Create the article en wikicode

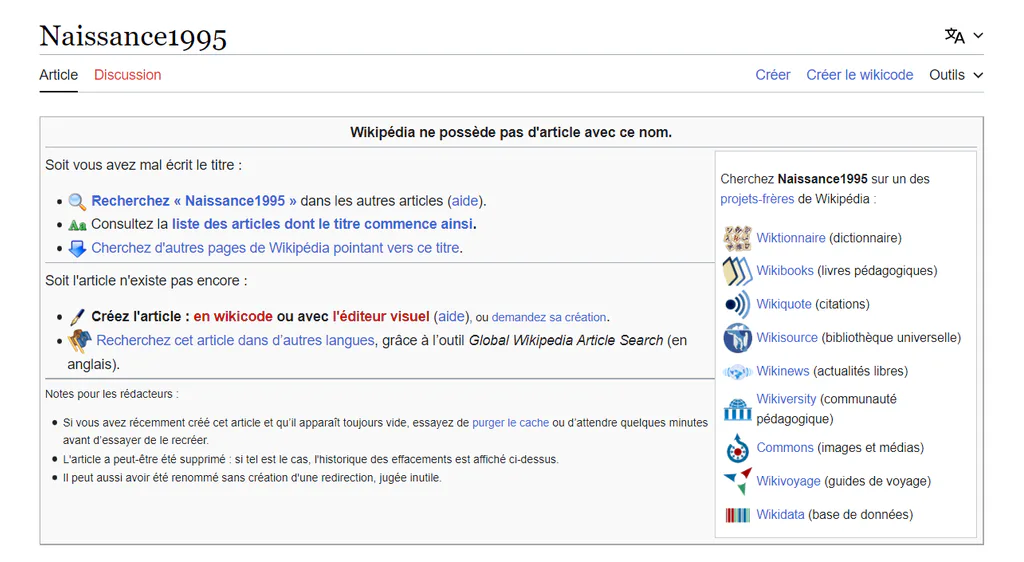232,317
